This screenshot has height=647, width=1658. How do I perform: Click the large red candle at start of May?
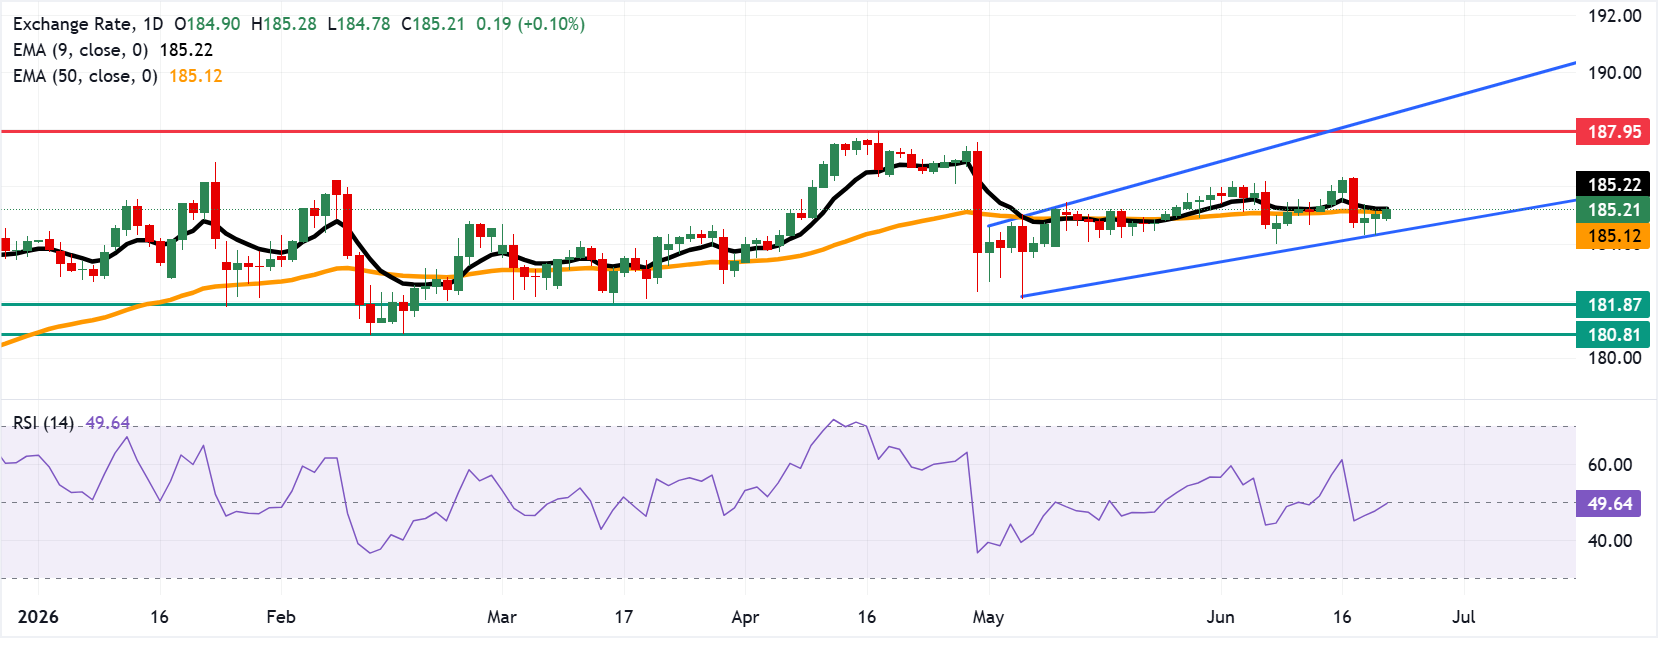tap(978, 201)
